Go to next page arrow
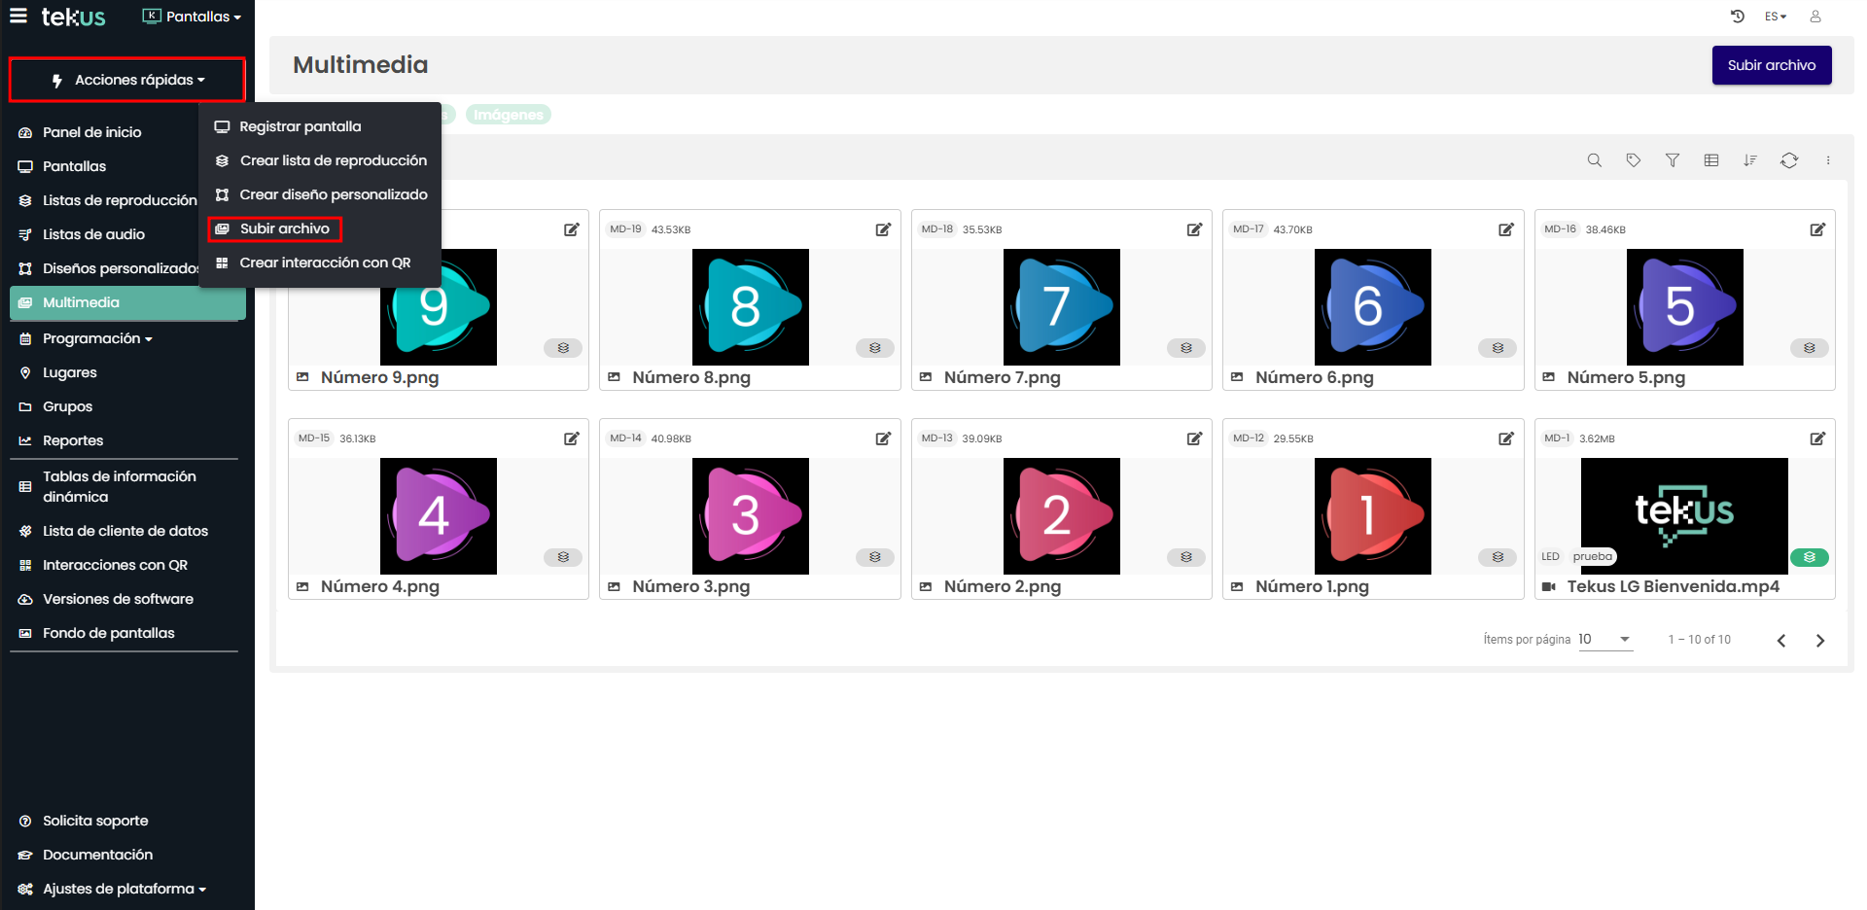This screenshot has width=1867, height=910. (x=1820, y=641)
